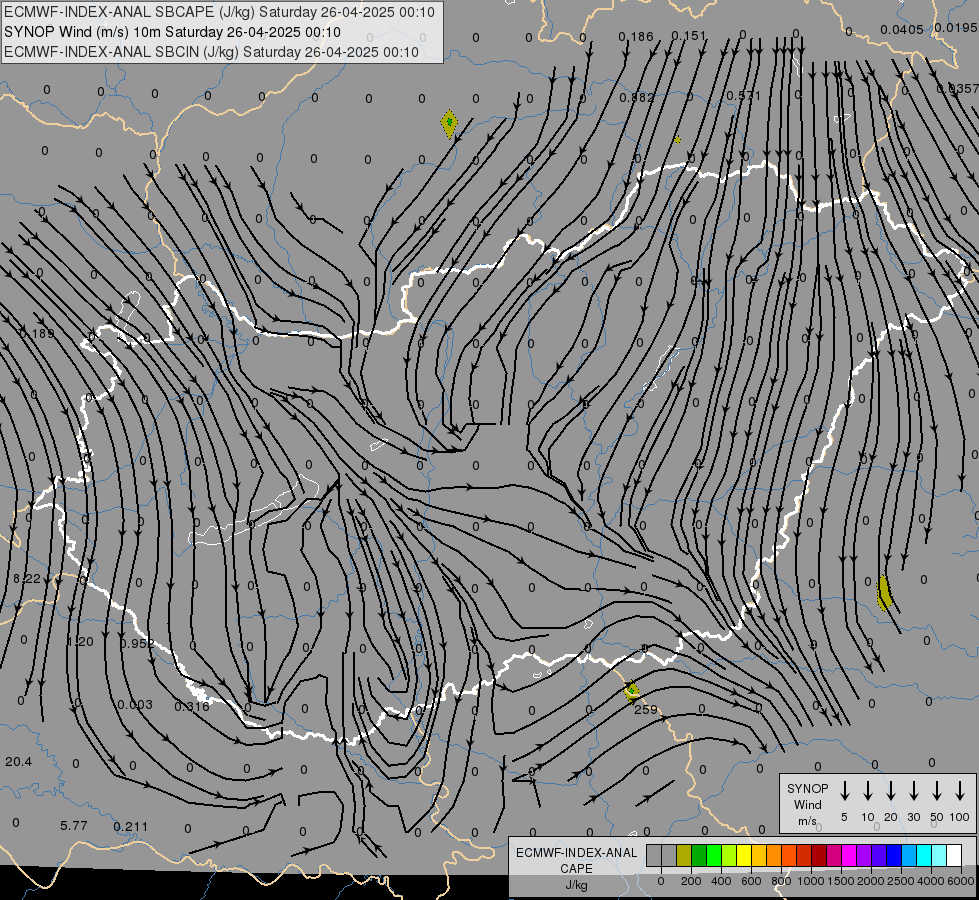979x900 pixels.
Task: Click the map value 5.77
Action: (74, 826)
